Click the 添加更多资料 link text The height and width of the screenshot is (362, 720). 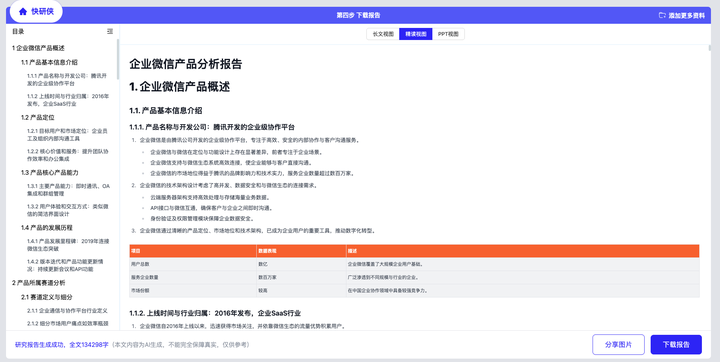[686, 15]
